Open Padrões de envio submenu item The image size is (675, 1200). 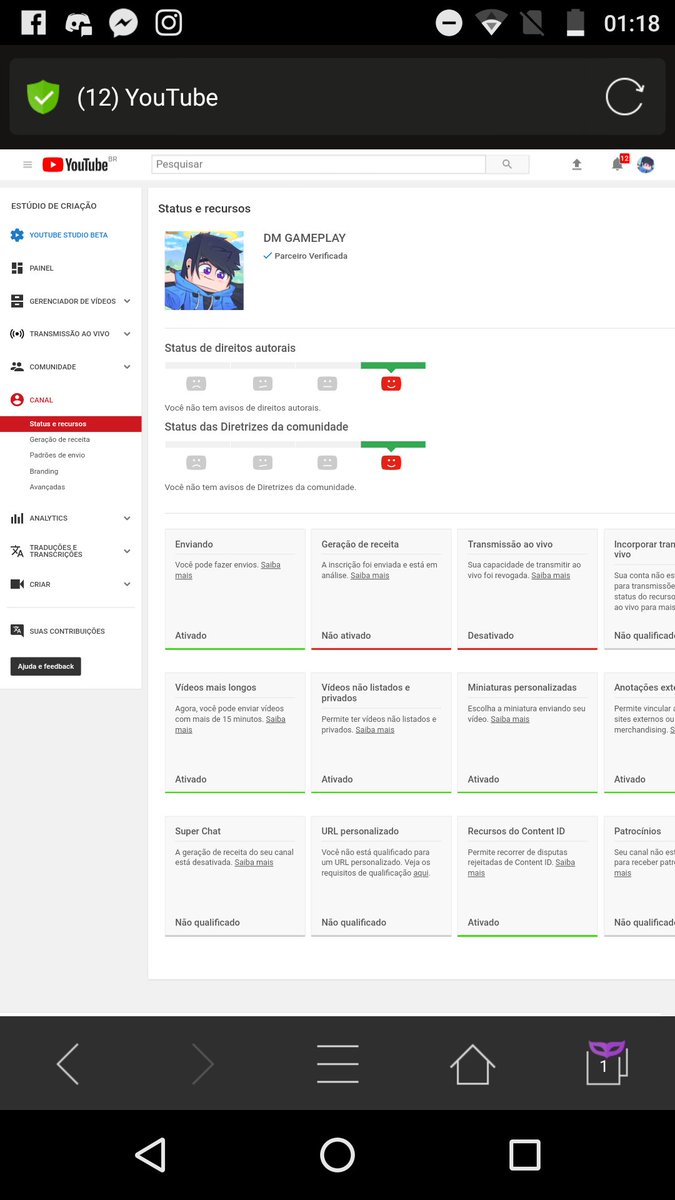coord(57,455)
